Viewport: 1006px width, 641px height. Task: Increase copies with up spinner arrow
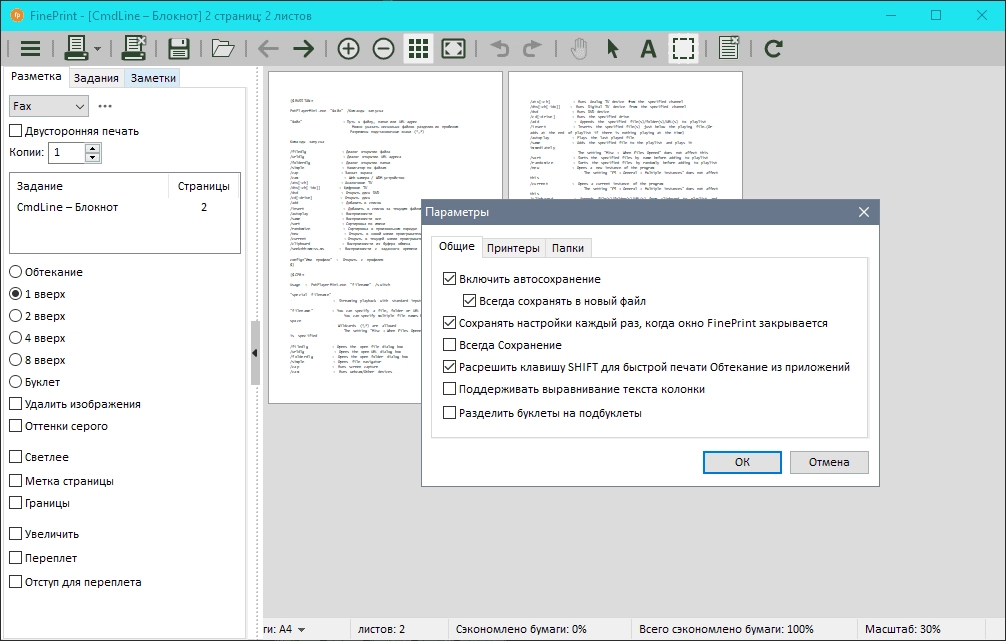[x=93, y=148]
